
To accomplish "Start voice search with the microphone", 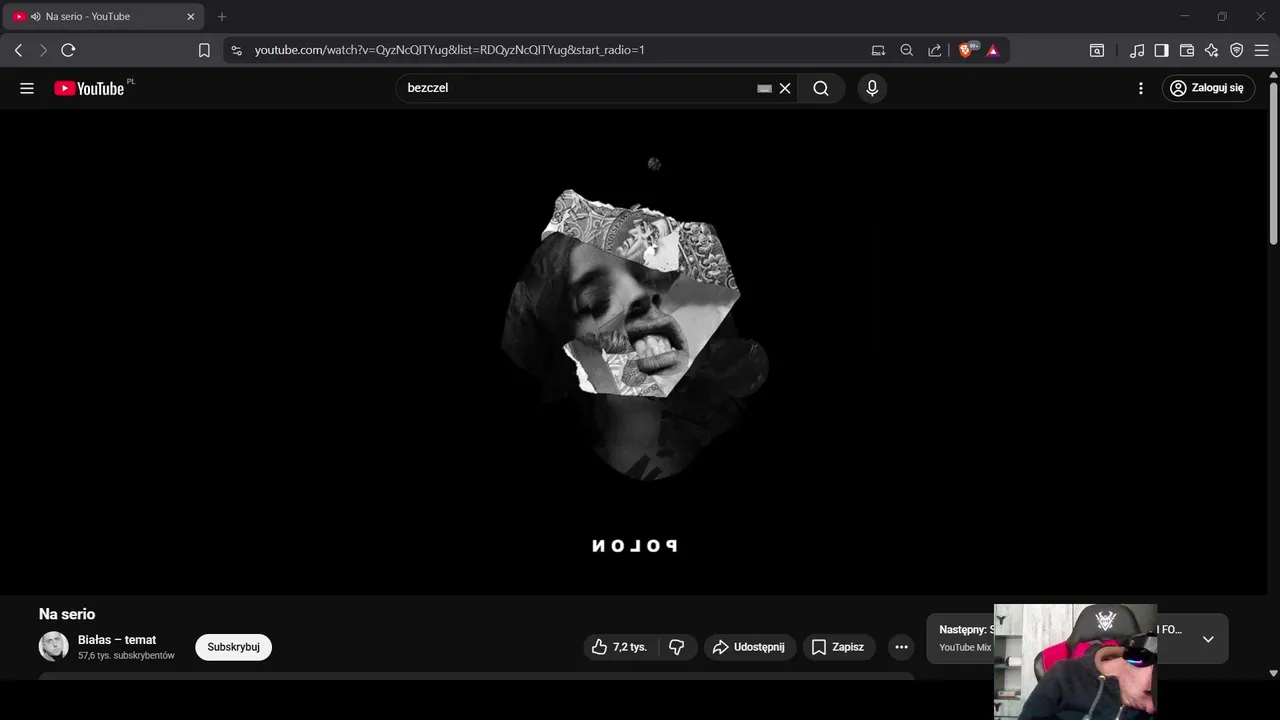I will pos(872,88).
